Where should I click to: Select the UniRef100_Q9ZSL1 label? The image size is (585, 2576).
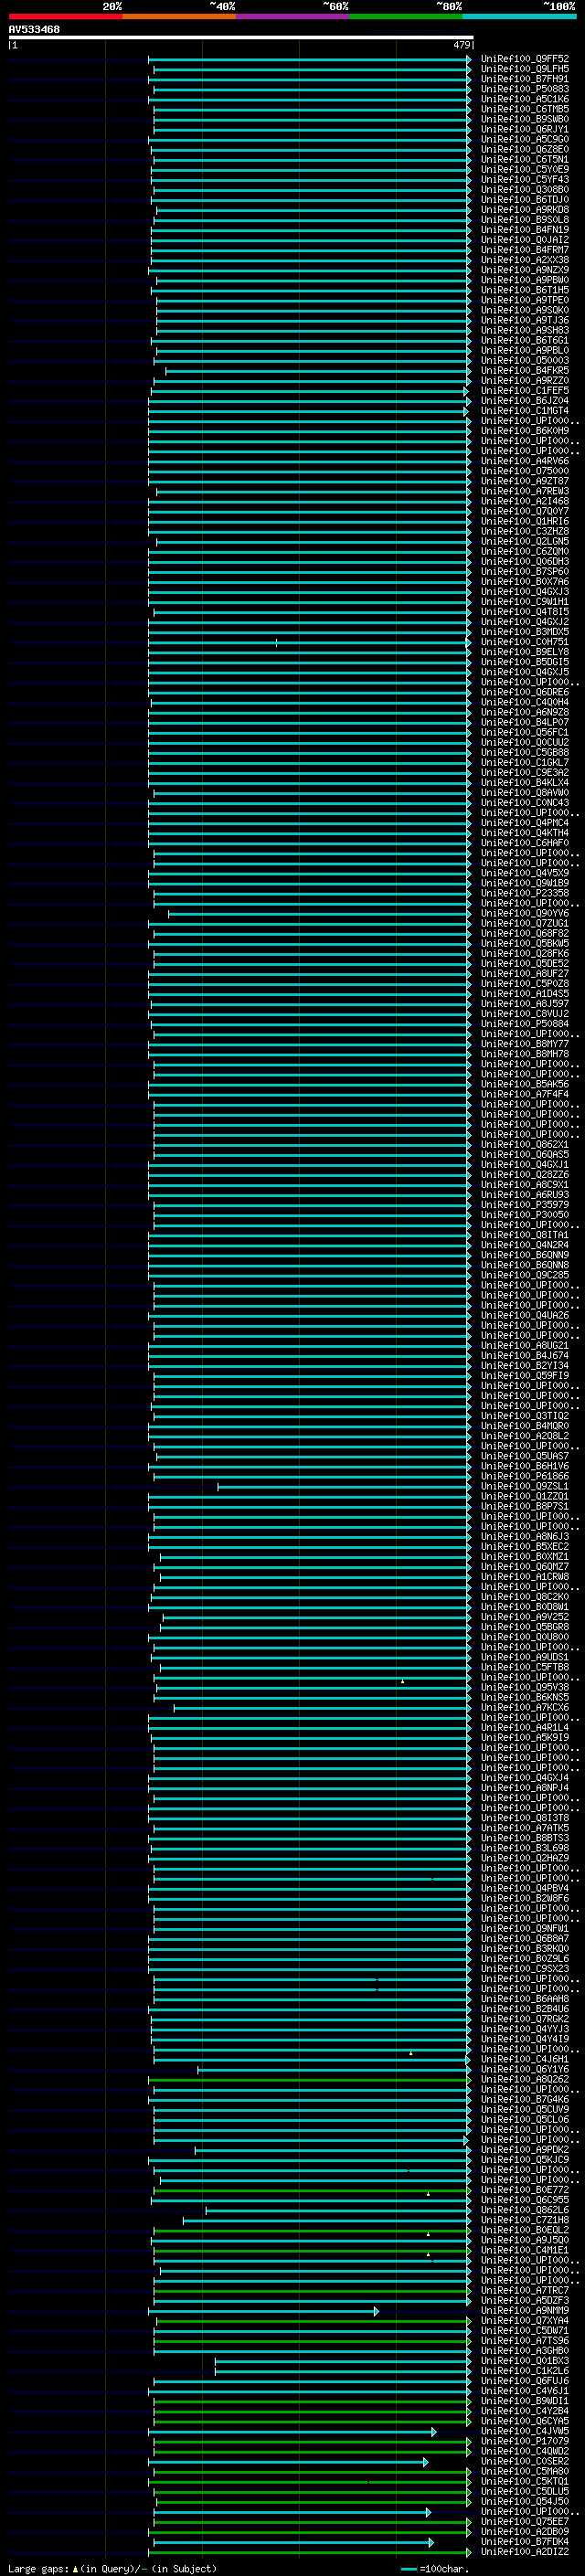[525, 1486]
